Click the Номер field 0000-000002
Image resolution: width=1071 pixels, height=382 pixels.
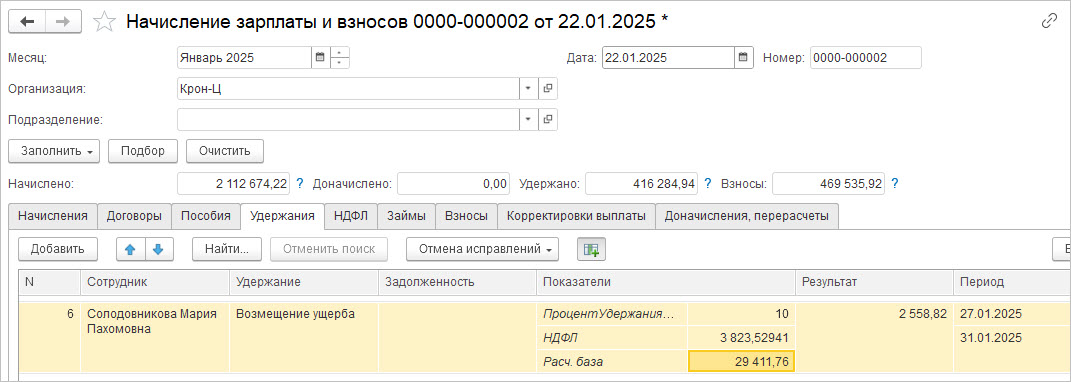click(x=865, y=57)
